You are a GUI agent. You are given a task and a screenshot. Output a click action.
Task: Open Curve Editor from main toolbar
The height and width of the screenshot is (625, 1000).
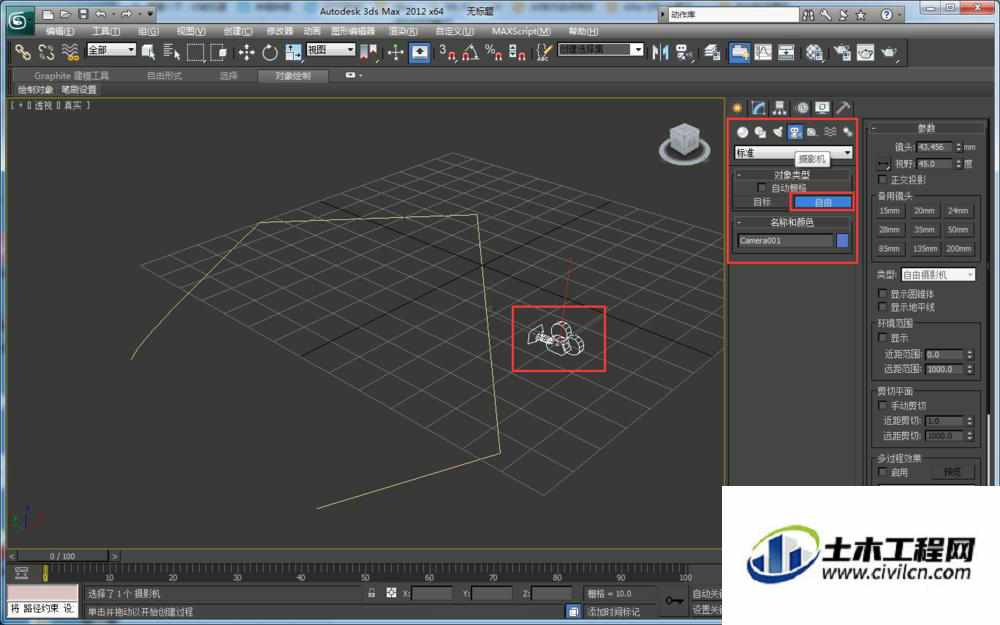tap(763, 52)
